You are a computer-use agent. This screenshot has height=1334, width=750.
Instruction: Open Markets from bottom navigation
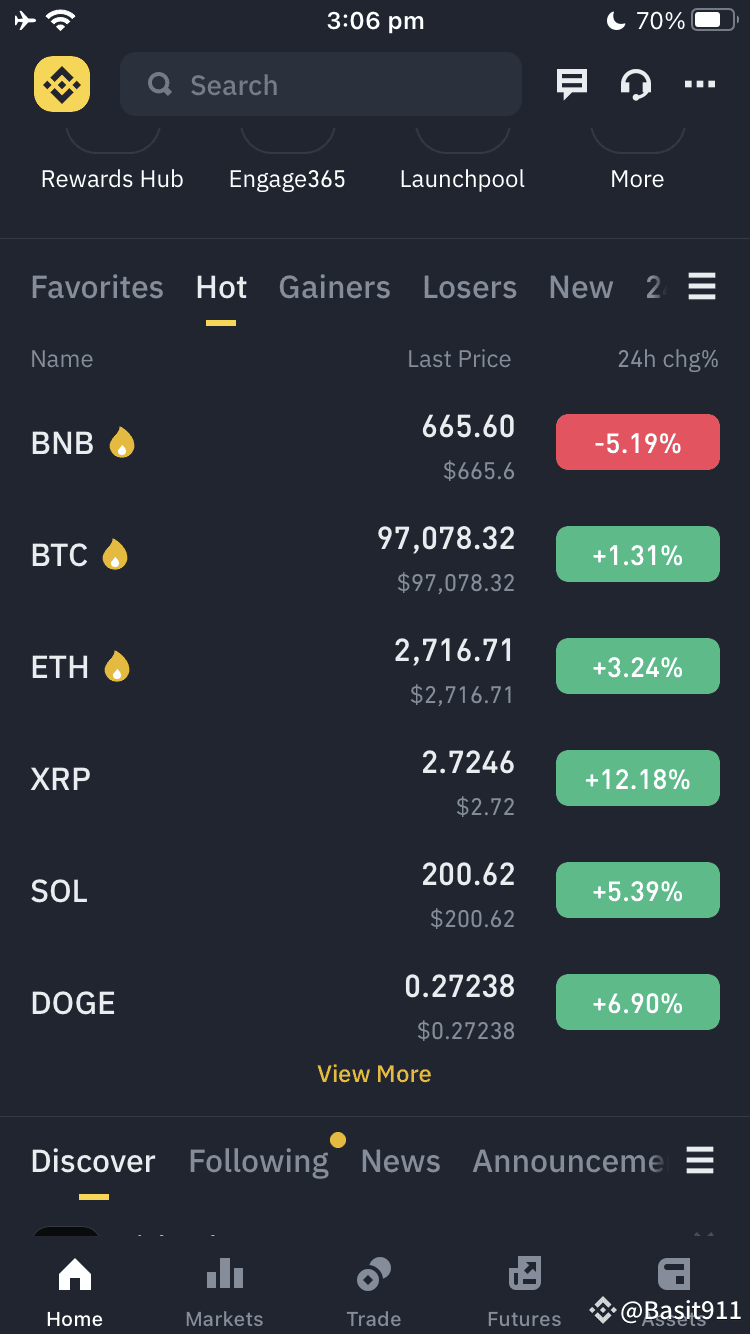[225, 1292]
